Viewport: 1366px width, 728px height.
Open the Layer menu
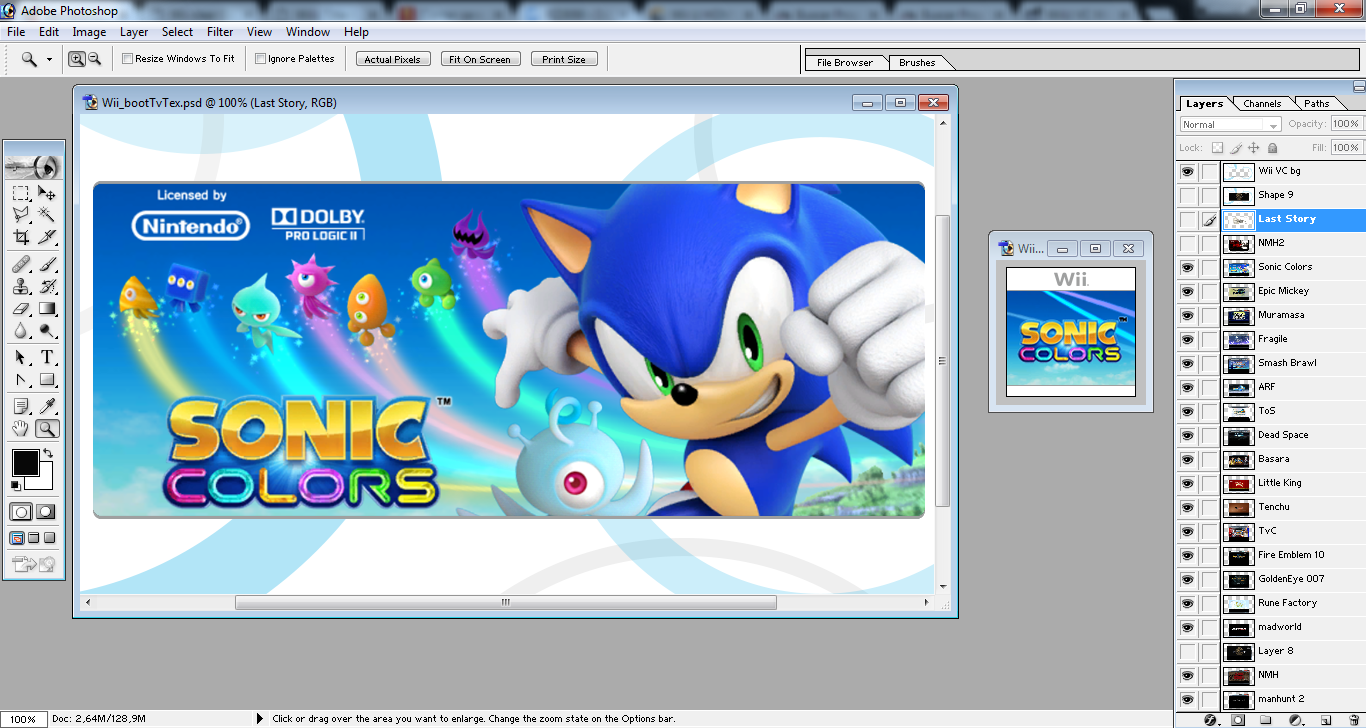tap(134, 32)
